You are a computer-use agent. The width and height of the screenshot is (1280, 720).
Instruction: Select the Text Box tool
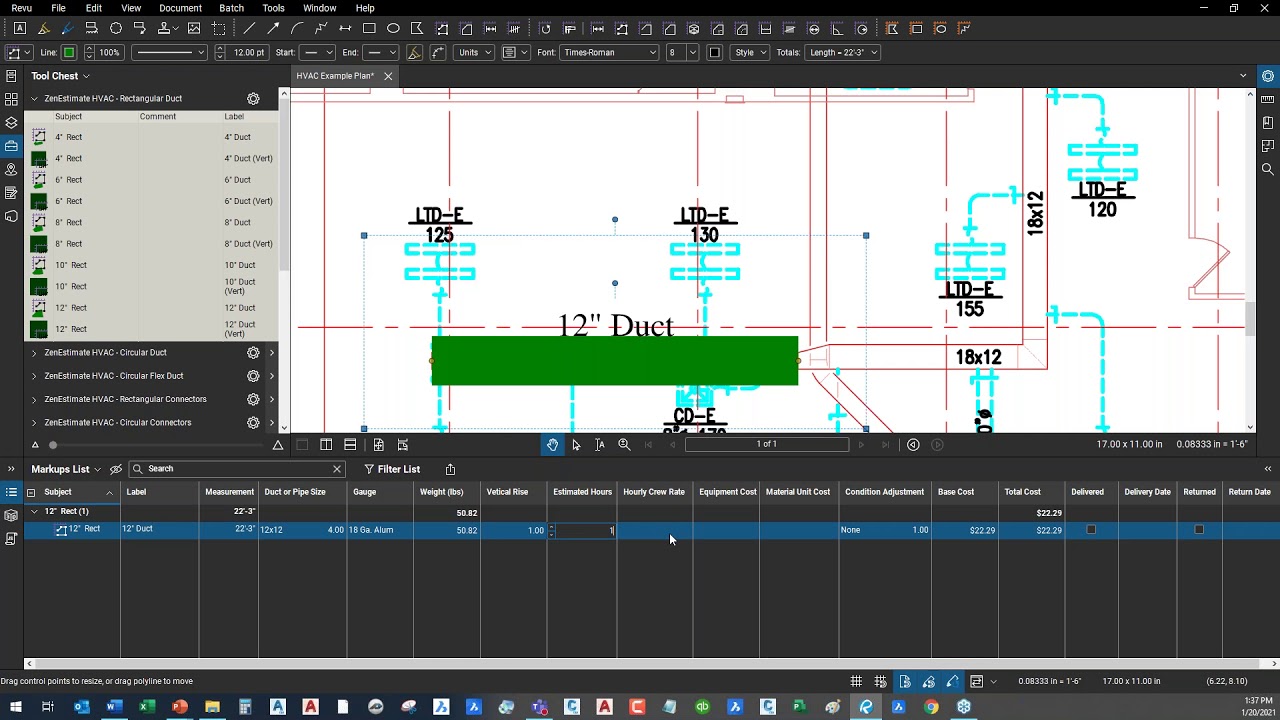tap(19, 29)
